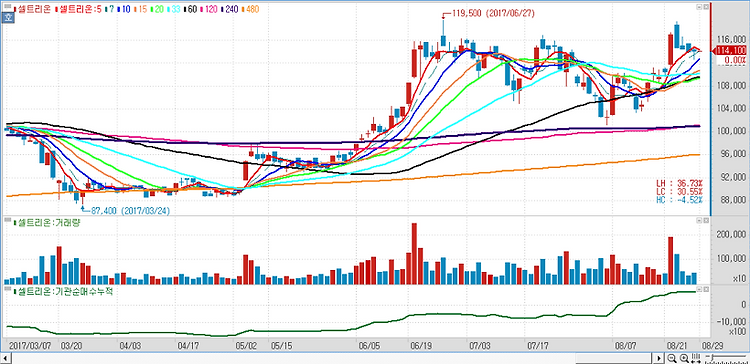Click the 0.00% change value
750x364 pixels.
click(x=736, y=60)
